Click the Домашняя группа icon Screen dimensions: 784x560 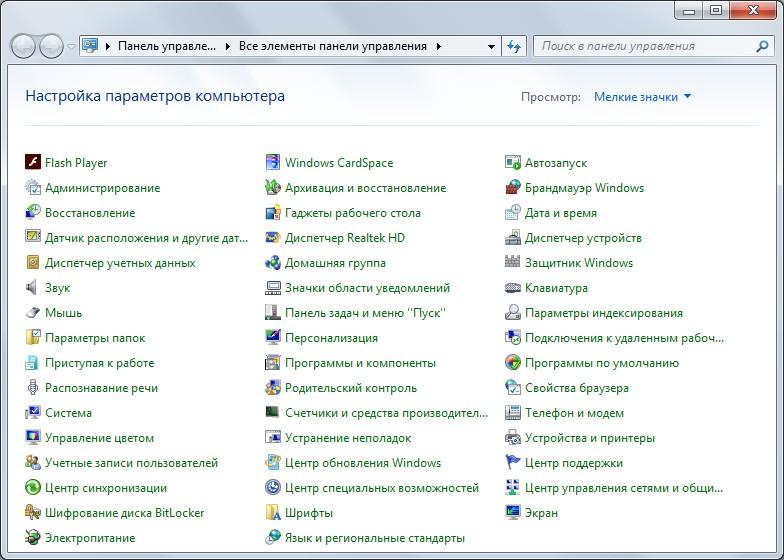click(x=272, y=262)
